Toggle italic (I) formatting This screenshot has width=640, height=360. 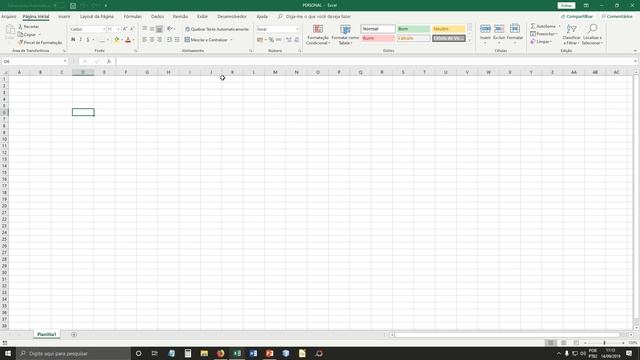pyautogui.click(x=80, y=40)
